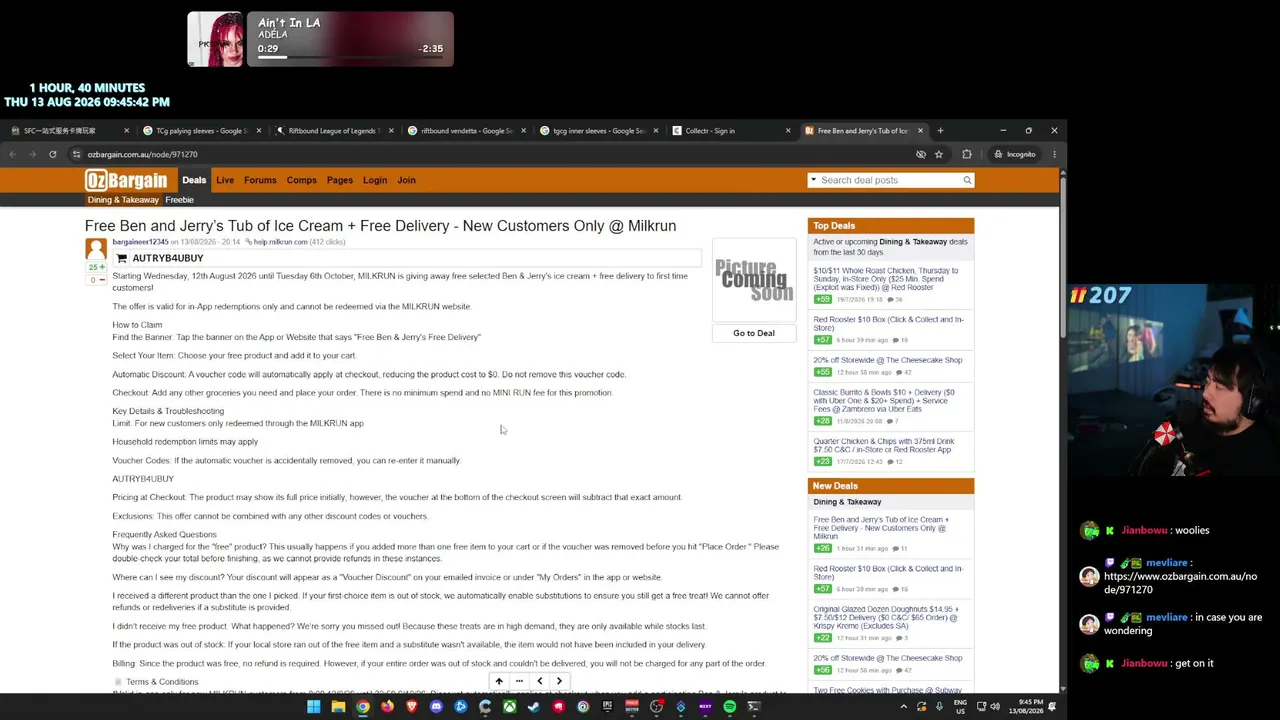Click the Go to Deal button
The height and width of the screenshot is (720, 1280).
point(754,333)
